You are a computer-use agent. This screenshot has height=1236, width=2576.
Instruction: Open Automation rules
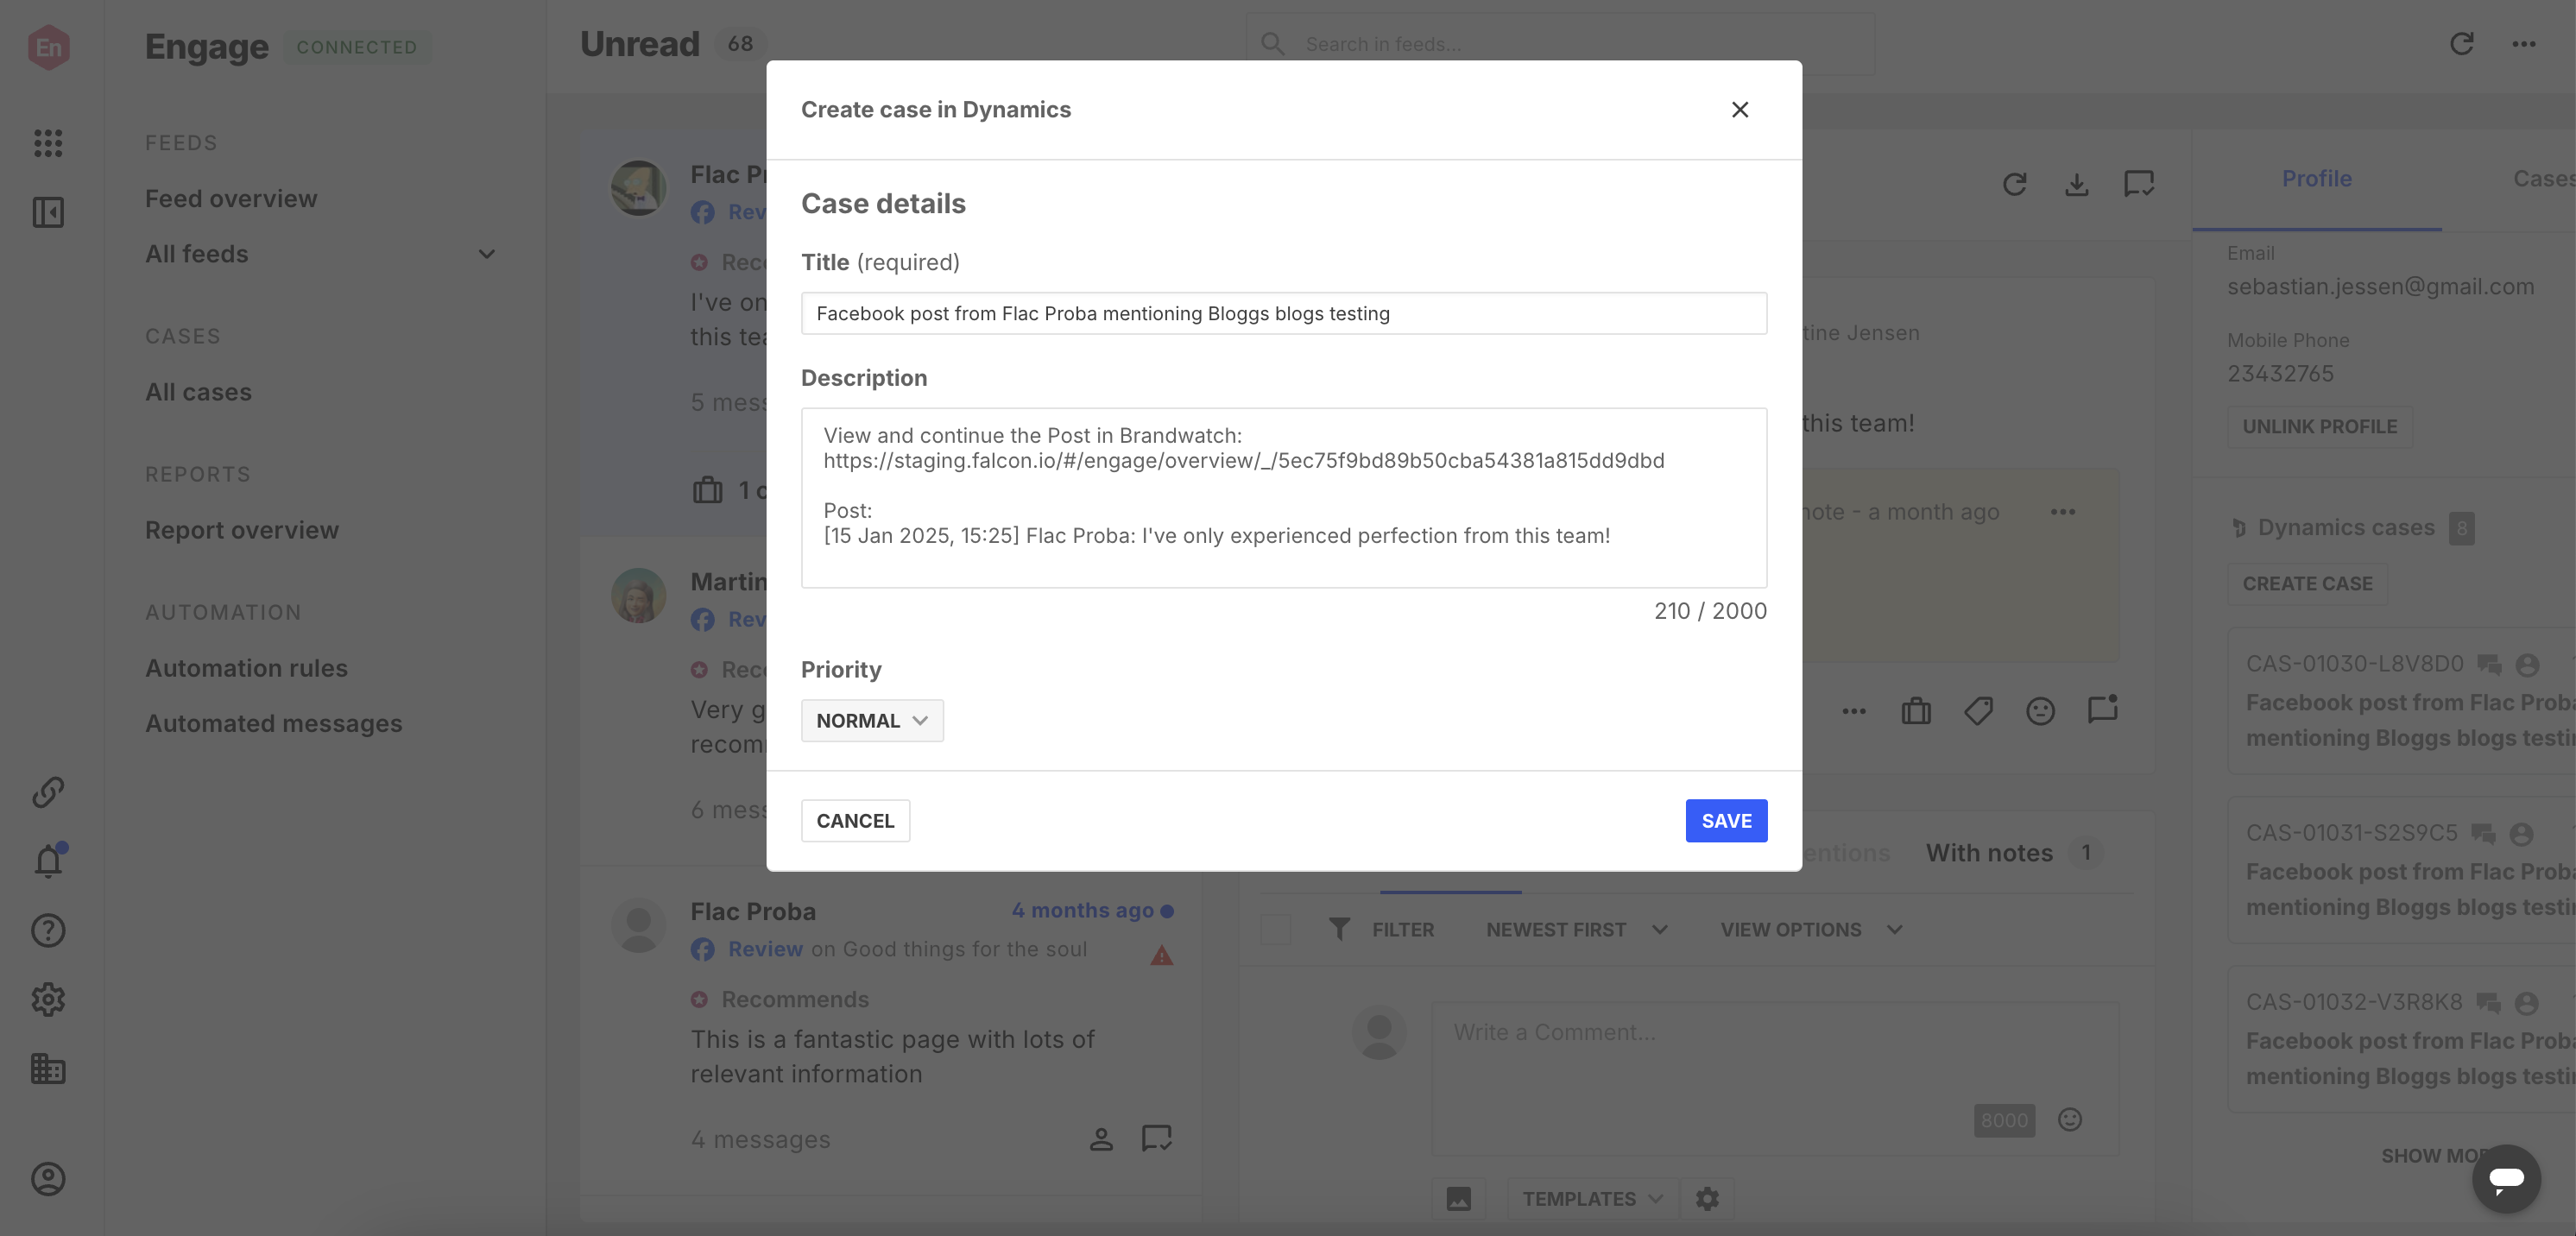(246, 668)
